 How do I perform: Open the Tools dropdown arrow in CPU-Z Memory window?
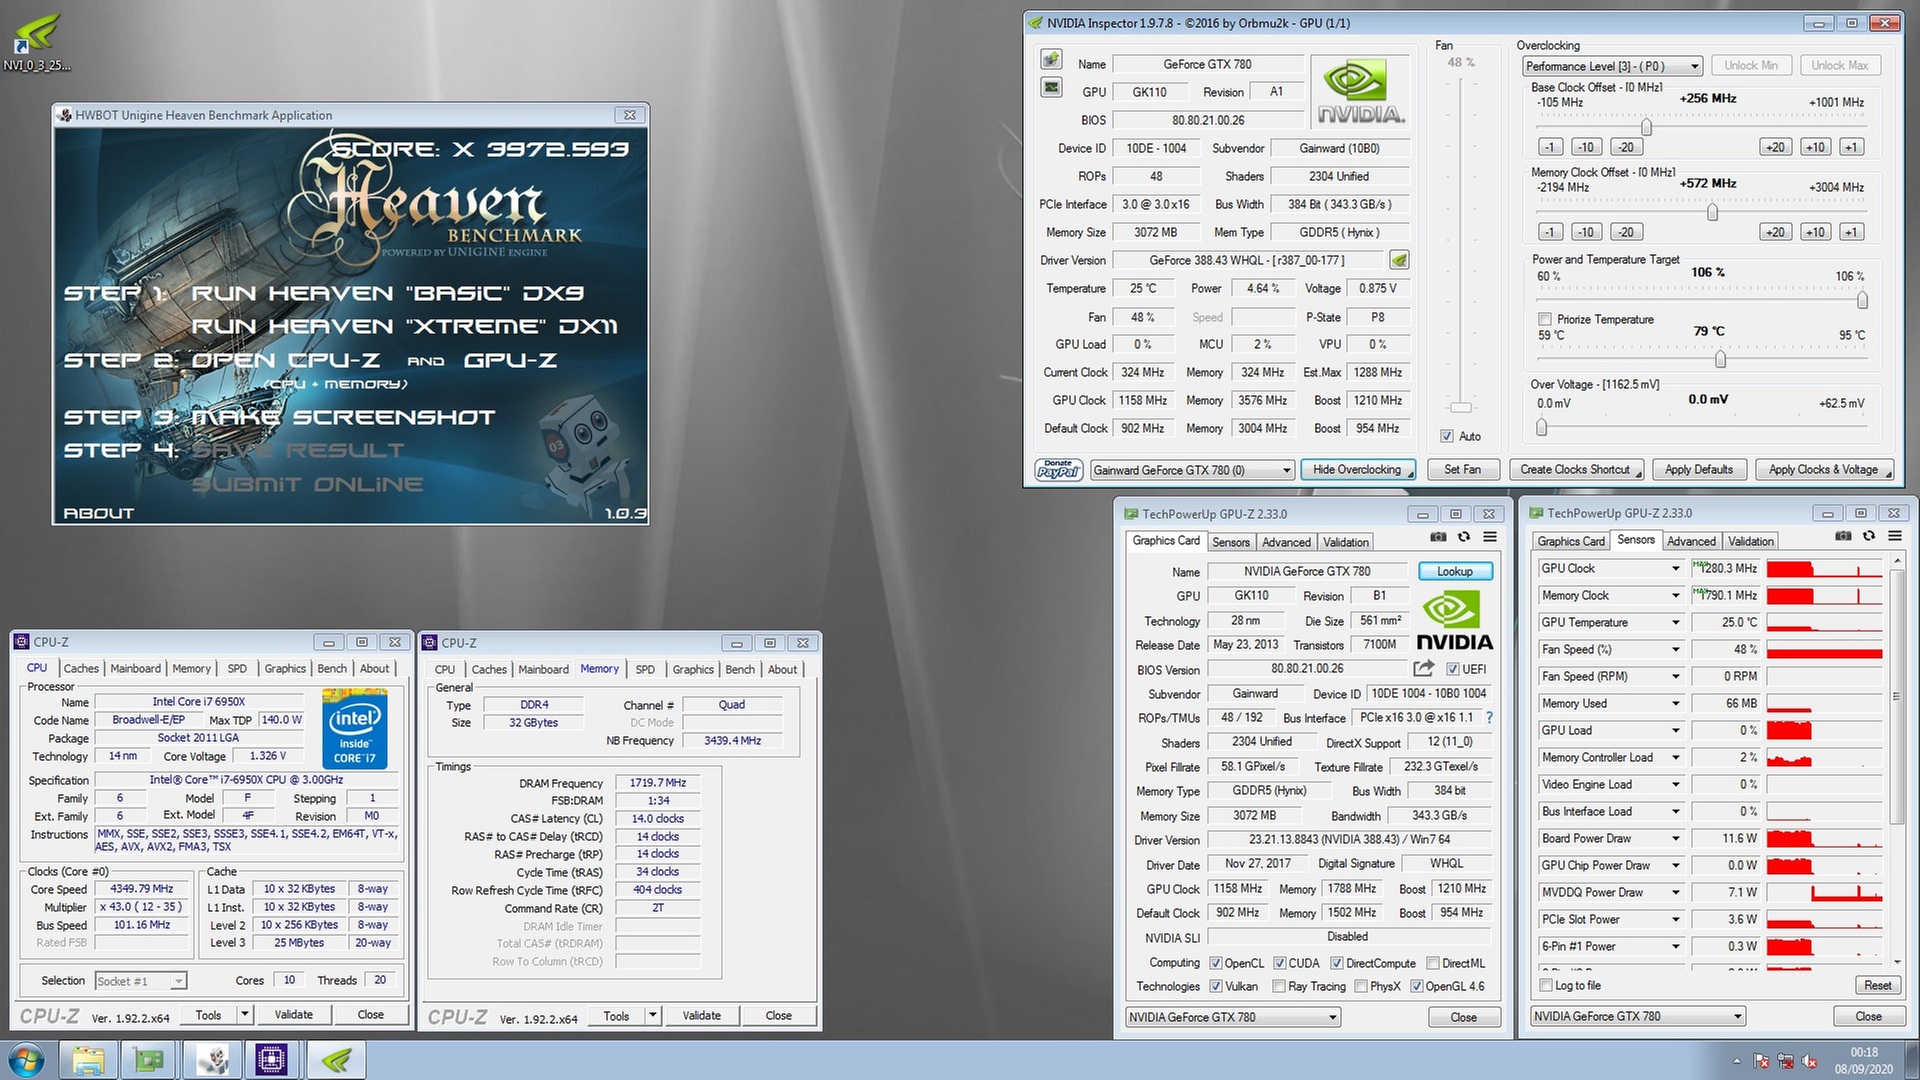click(653, 1015)
